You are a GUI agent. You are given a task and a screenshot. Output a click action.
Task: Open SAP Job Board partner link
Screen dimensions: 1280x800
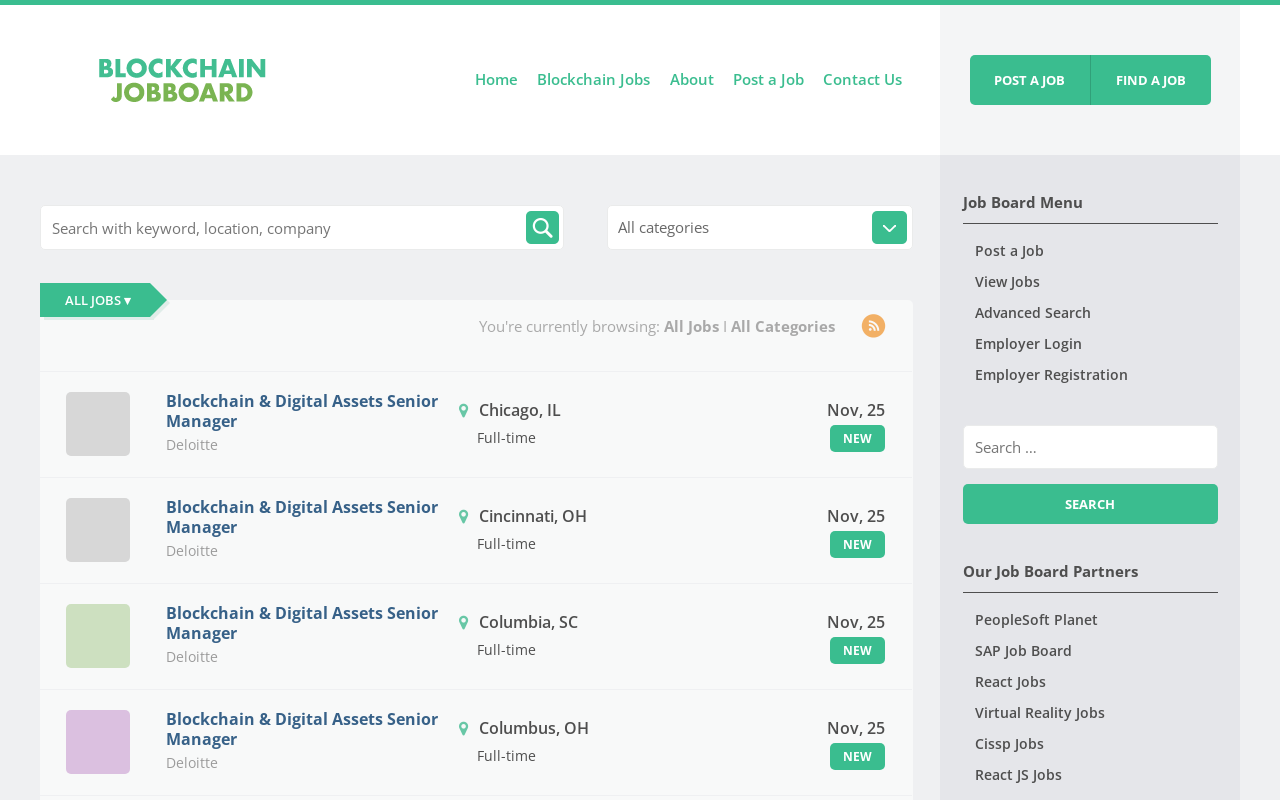[1023, 651]
